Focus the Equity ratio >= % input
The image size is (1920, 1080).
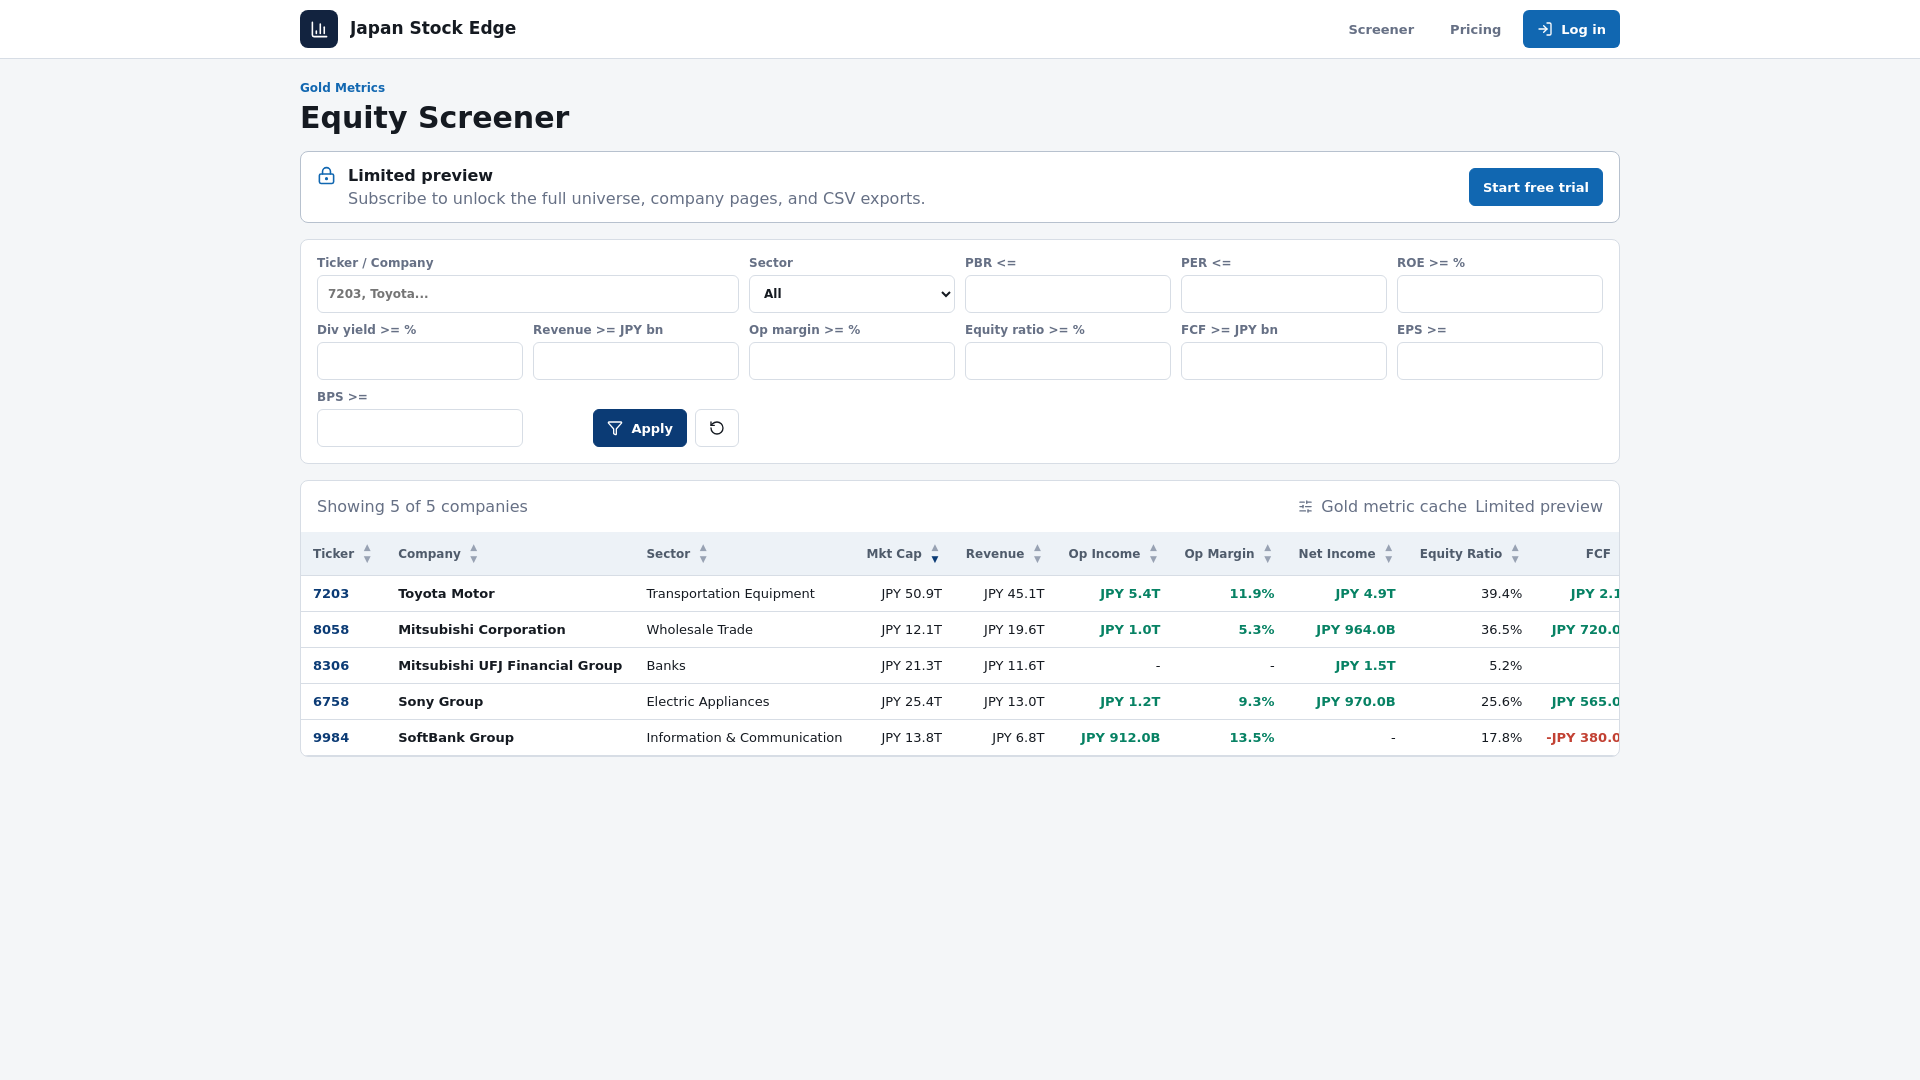point(1068,361)
